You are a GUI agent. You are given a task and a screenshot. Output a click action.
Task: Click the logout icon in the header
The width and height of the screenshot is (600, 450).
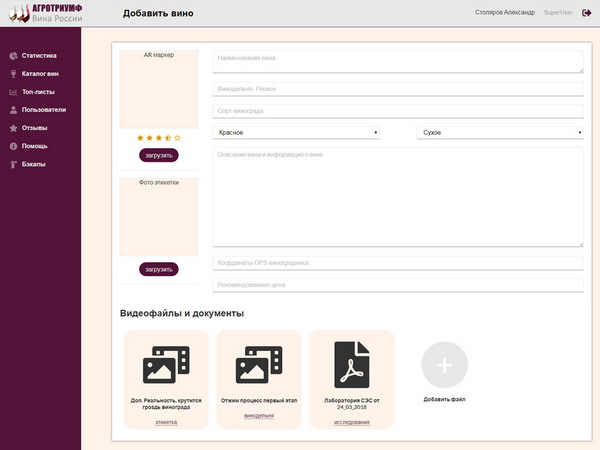(586, 13)
